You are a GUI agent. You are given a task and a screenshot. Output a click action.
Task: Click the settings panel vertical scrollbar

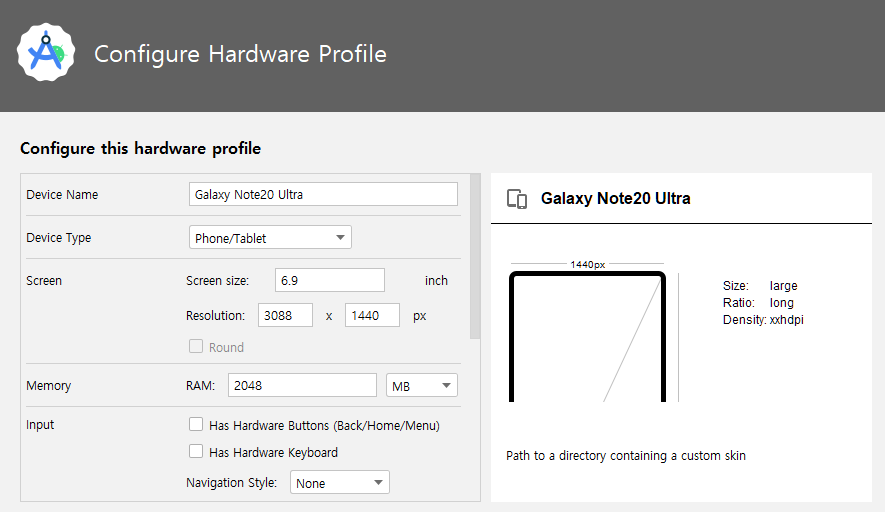(475, 257)
